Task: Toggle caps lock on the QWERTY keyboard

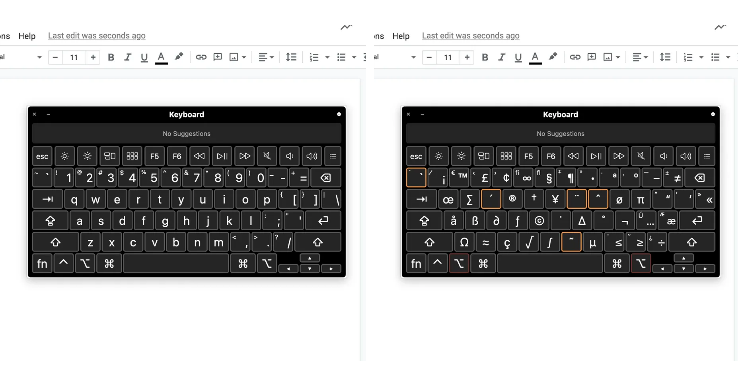Action: click(50, 220)
